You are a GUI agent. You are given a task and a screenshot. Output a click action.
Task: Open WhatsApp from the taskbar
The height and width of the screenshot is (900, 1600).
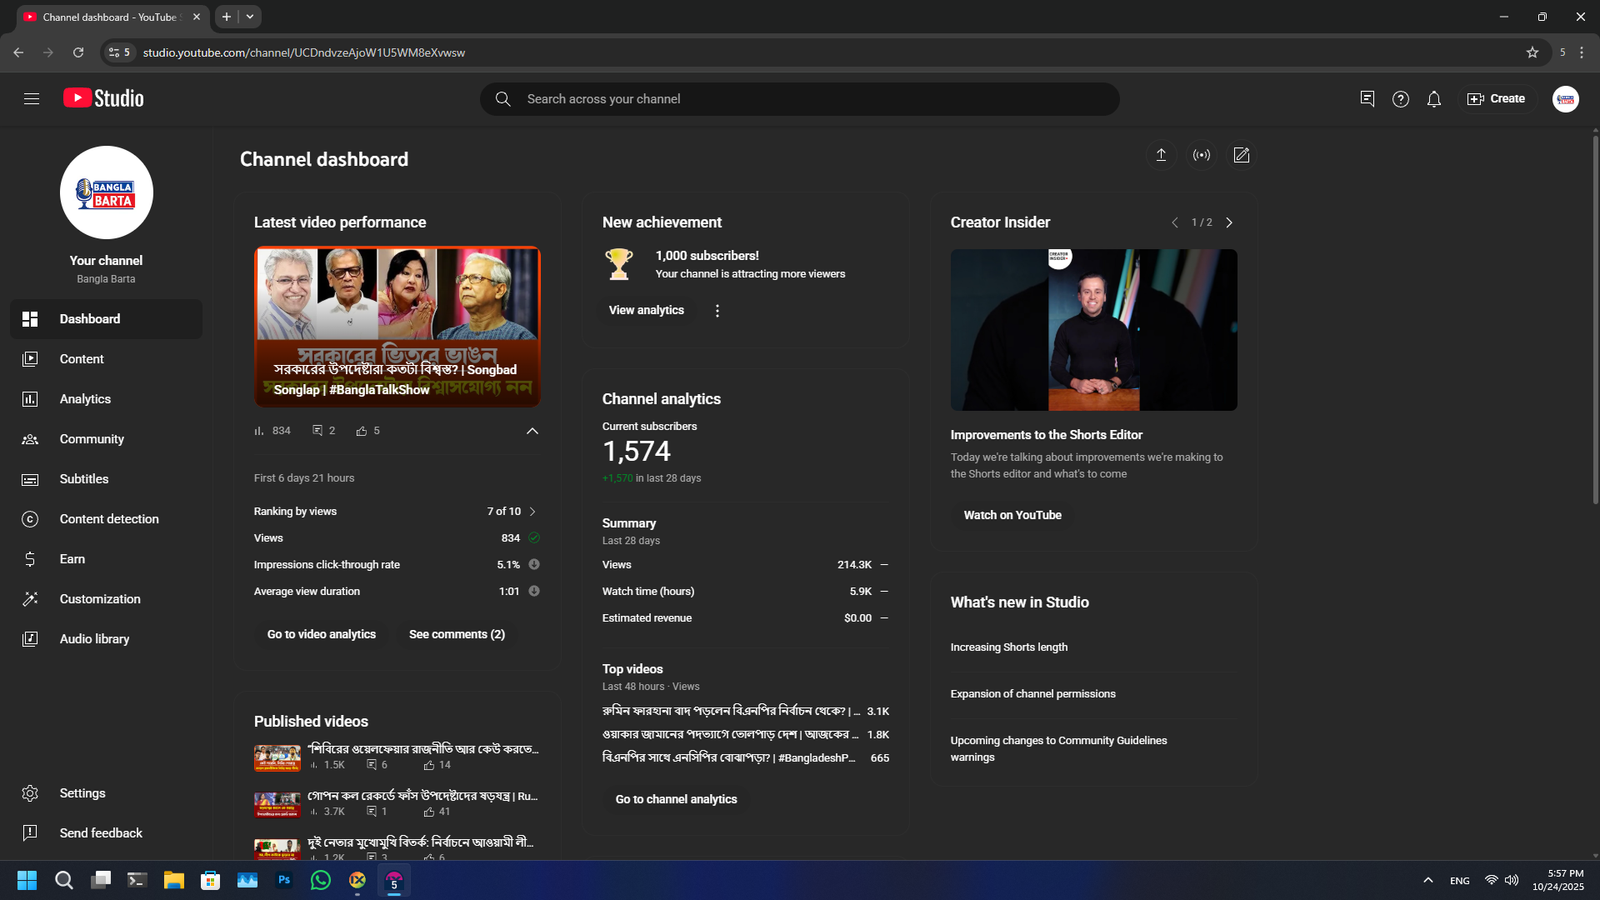321,880
